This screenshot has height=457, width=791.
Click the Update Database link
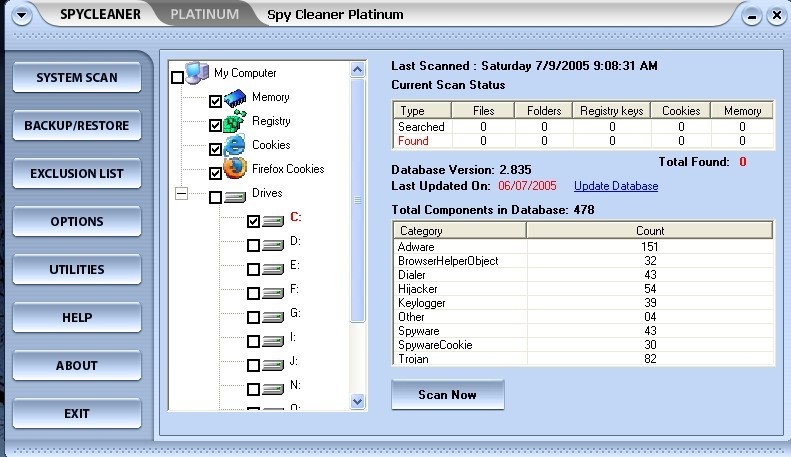[x=616, y=186]
